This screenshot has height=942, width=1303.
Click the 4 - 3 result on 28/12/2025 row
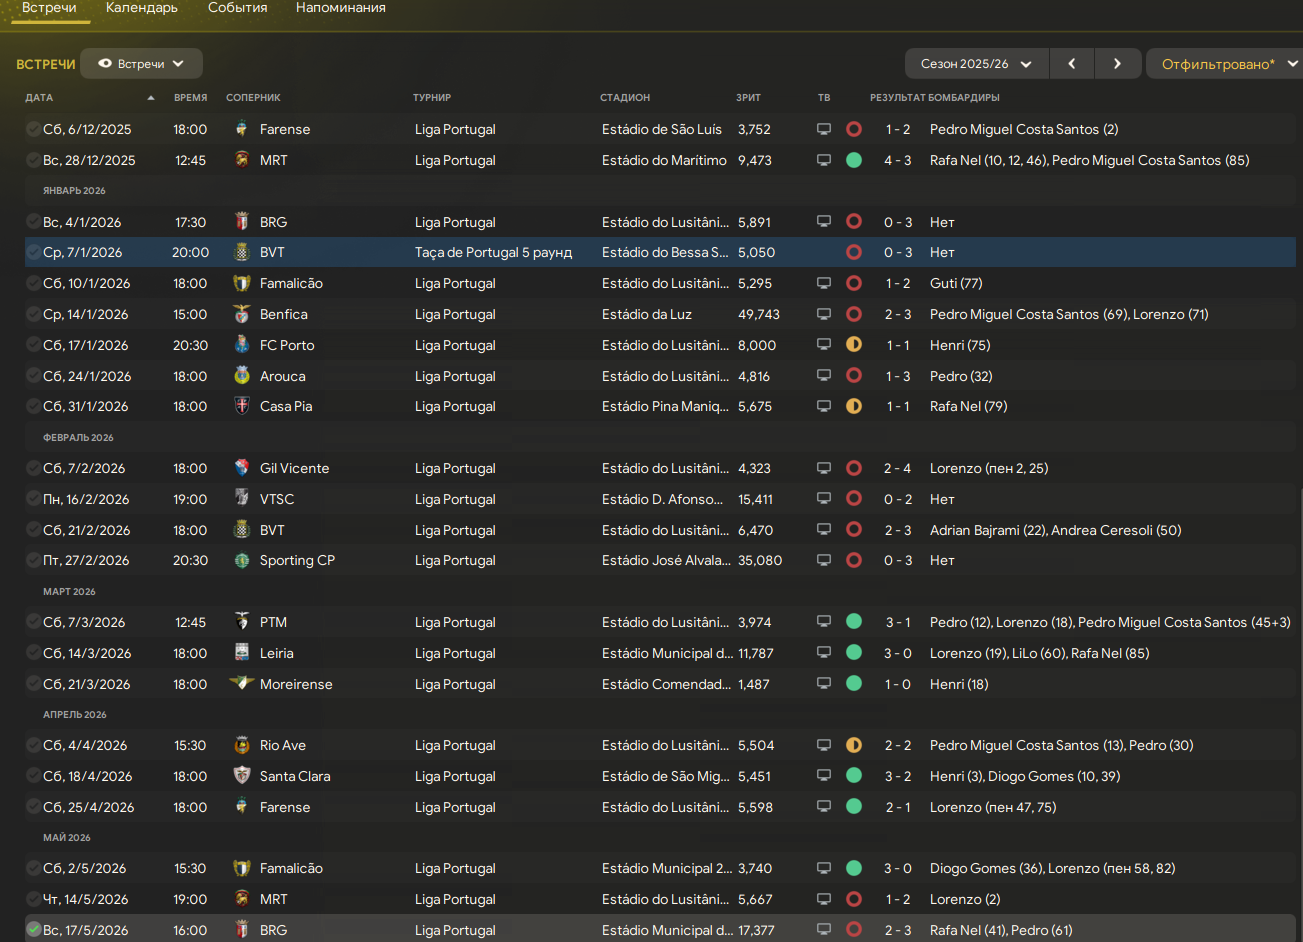[898, 160]
